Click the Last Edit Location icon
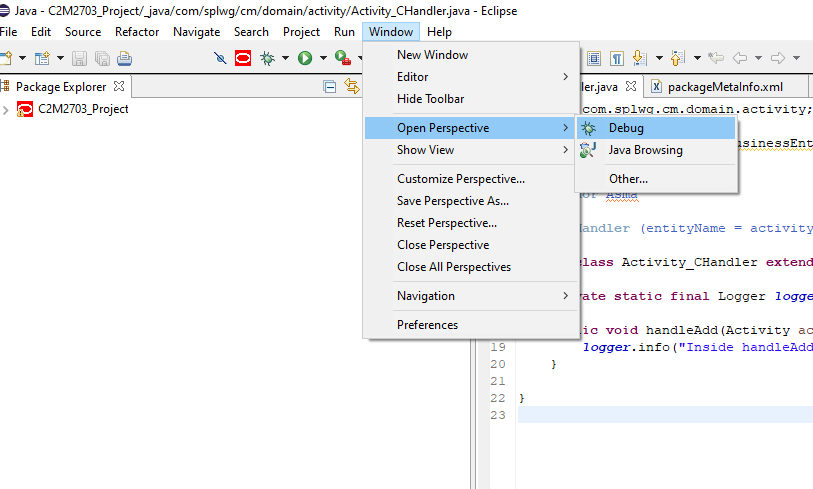Screen dimensions: 813x489 [716, 58]
